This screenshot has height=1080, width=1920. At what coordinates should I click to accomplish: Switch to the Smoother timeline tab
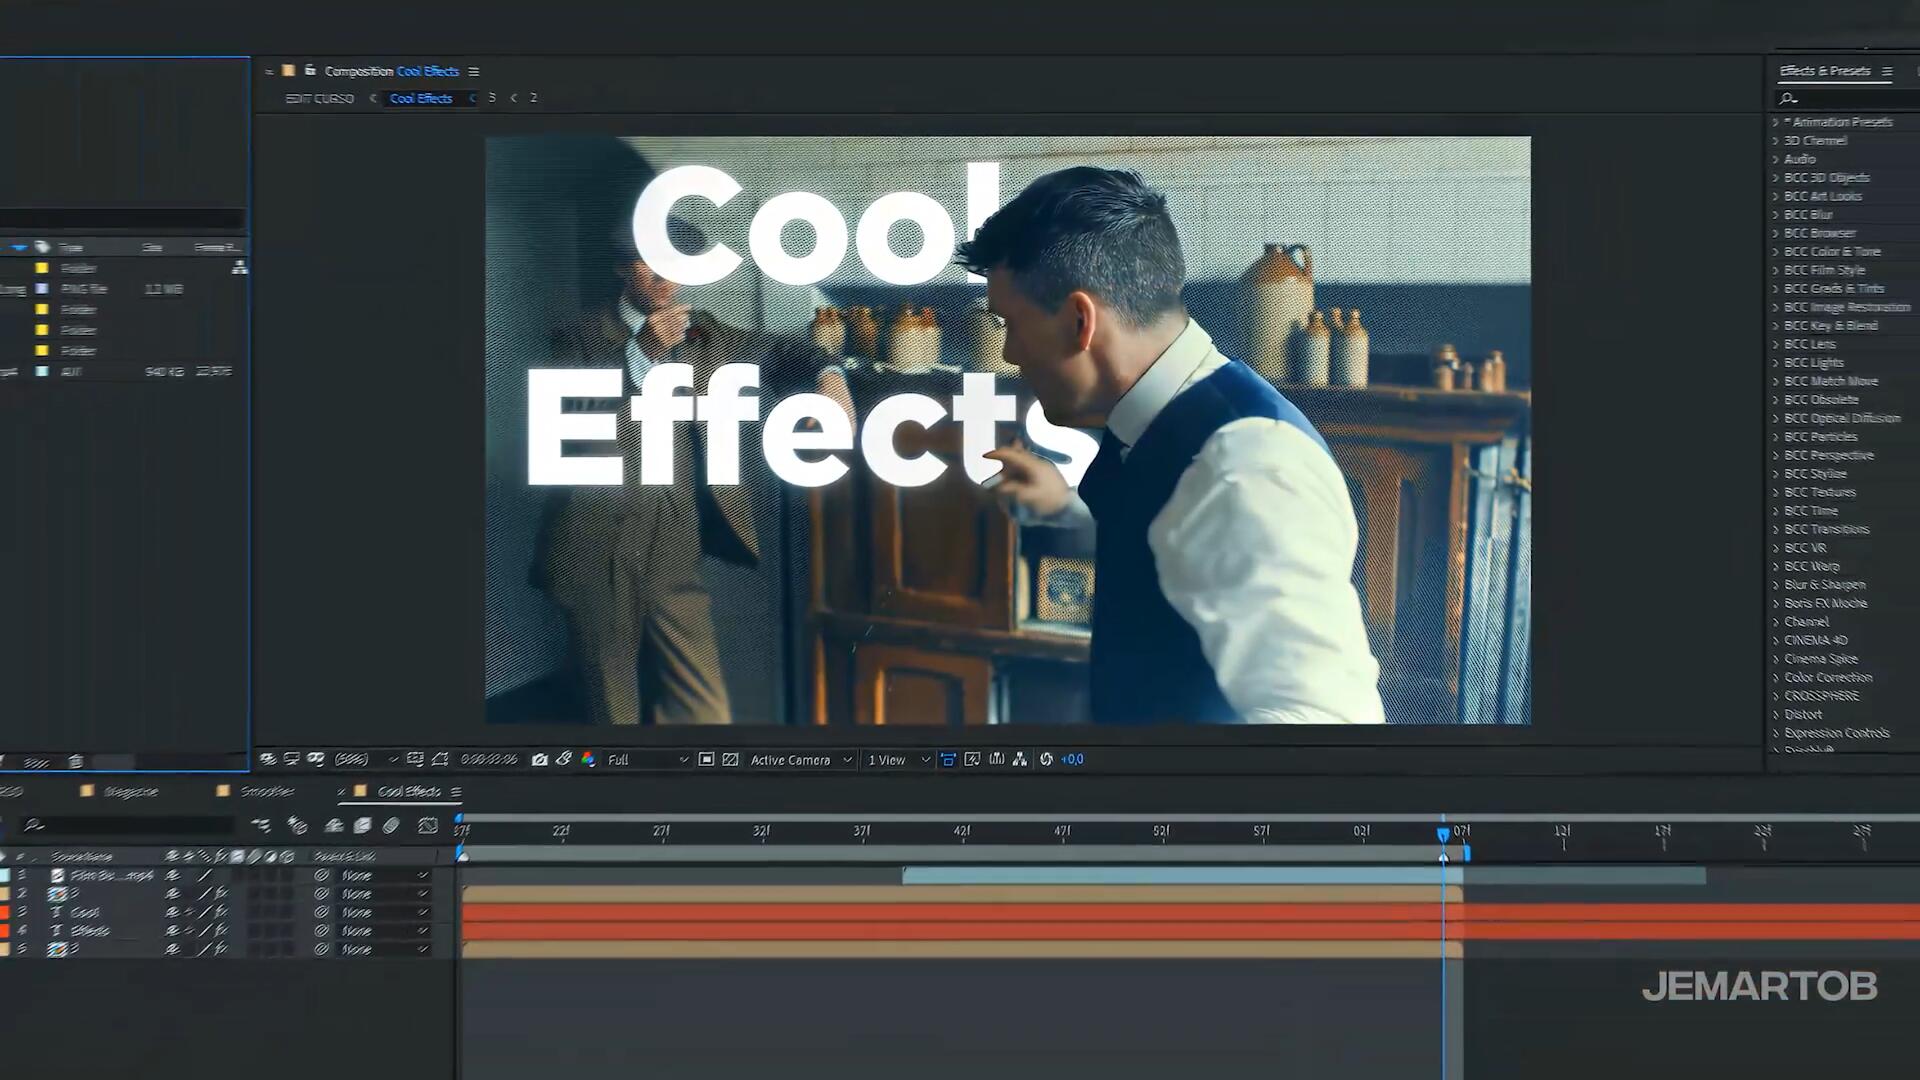267,791
